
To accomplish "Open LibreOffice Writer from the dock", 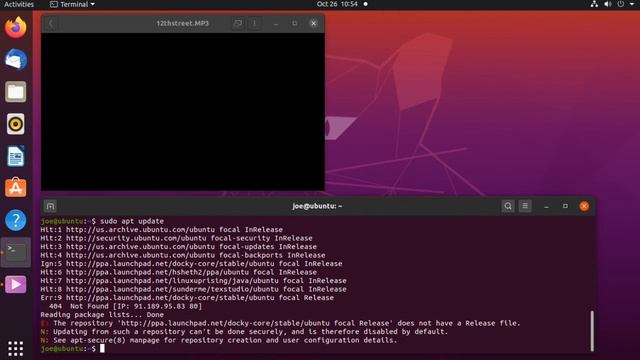I will coord(16,156).
